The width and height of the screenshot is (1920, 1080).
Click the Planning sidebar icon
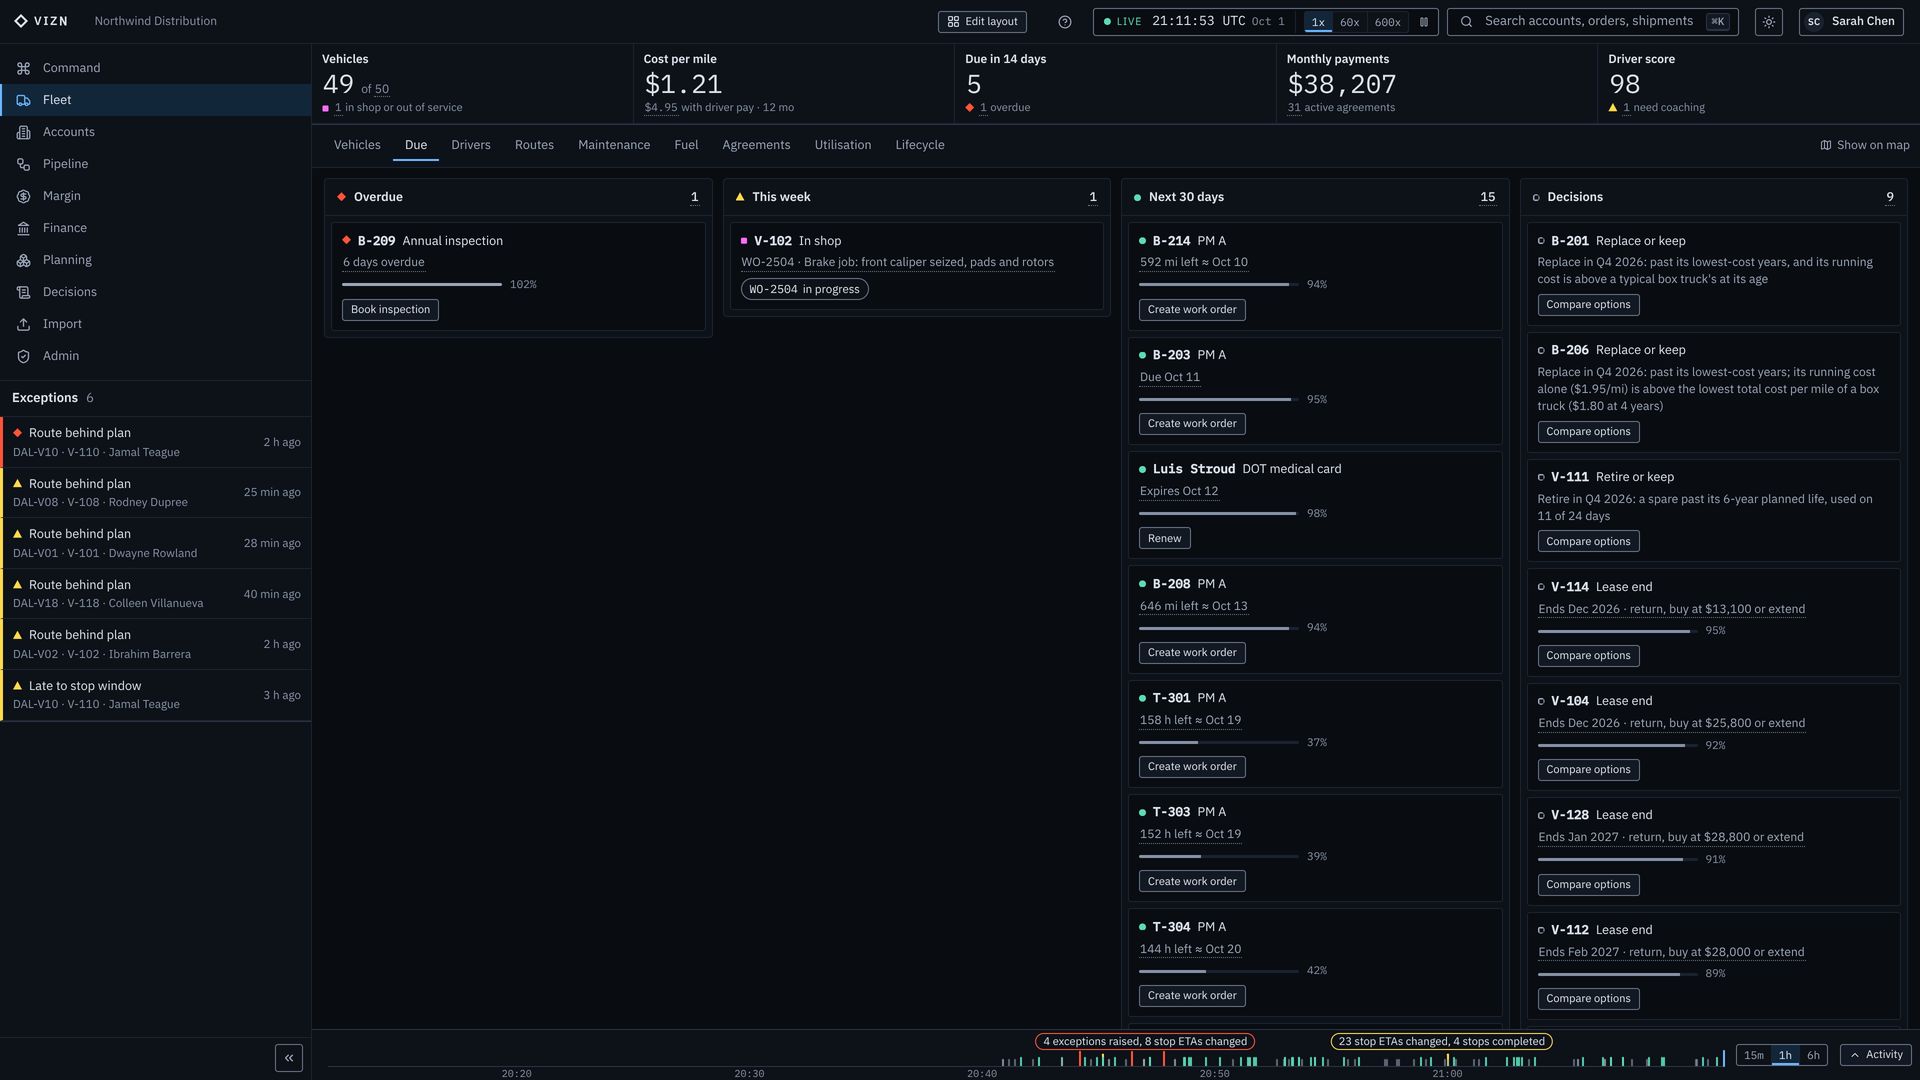point(23,260)
